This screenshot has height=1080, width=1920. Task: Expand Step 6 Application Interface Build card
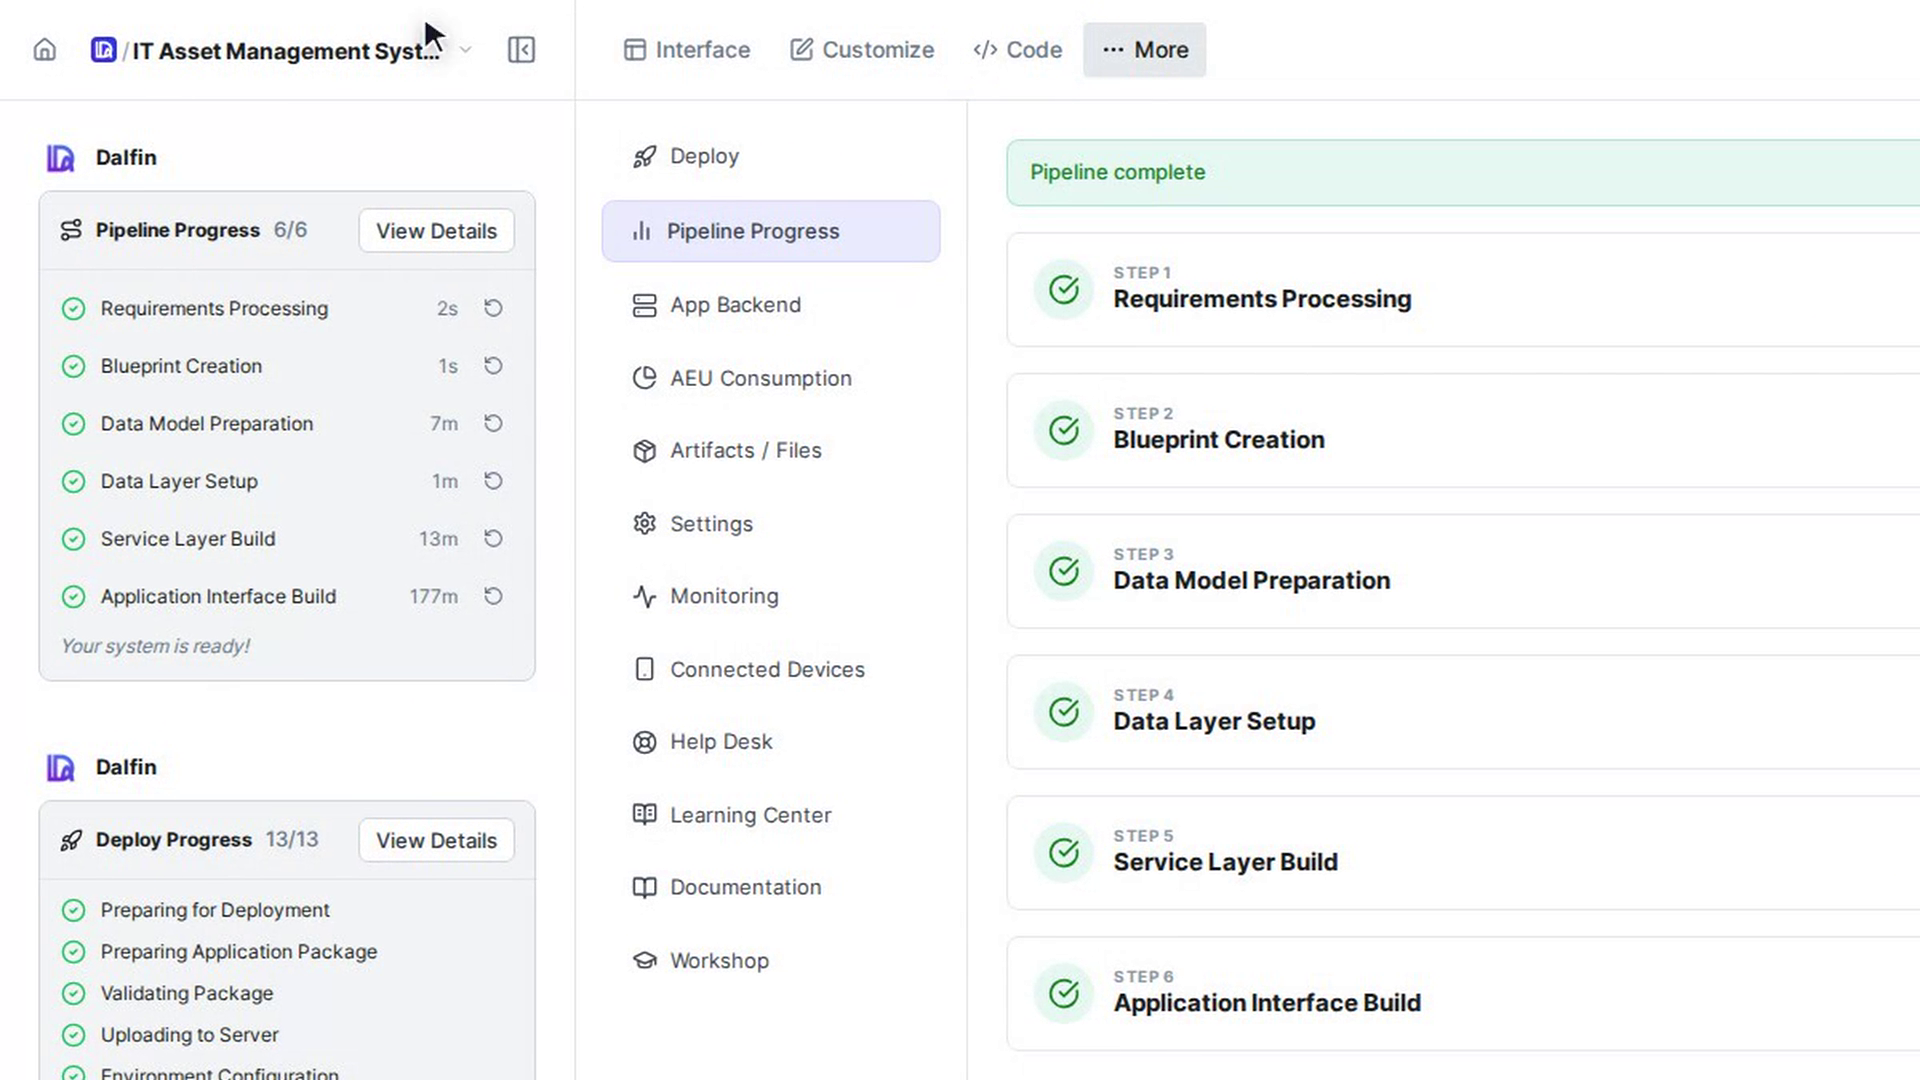1463,994
